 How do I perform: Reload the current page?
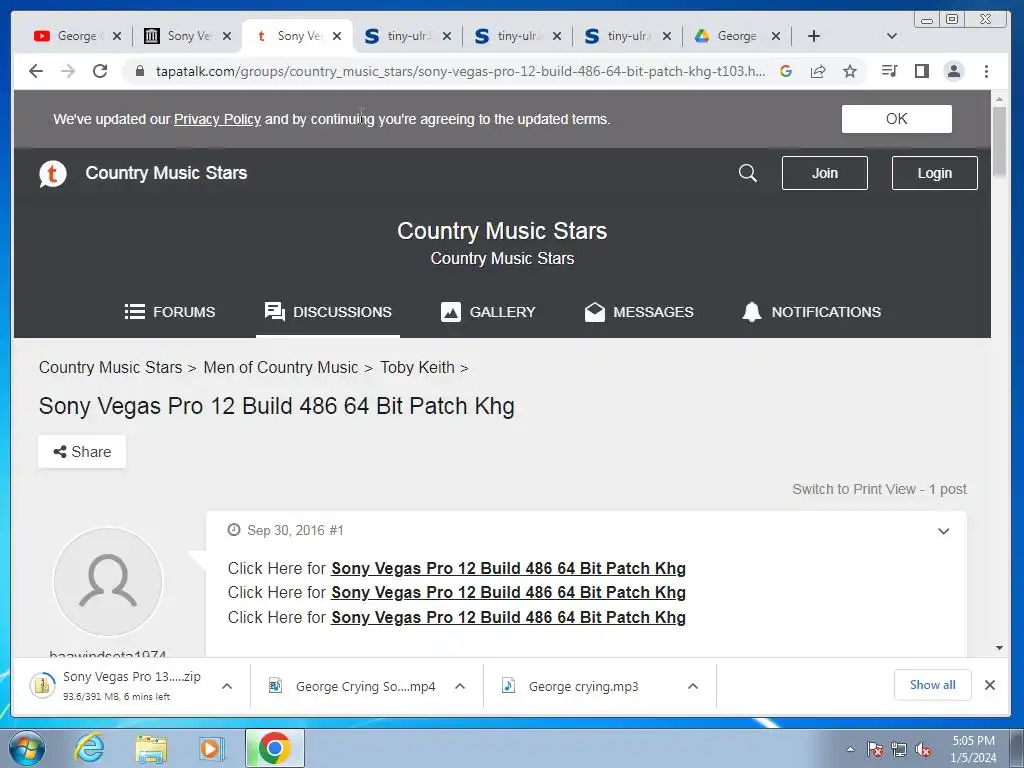pos(100,71)
